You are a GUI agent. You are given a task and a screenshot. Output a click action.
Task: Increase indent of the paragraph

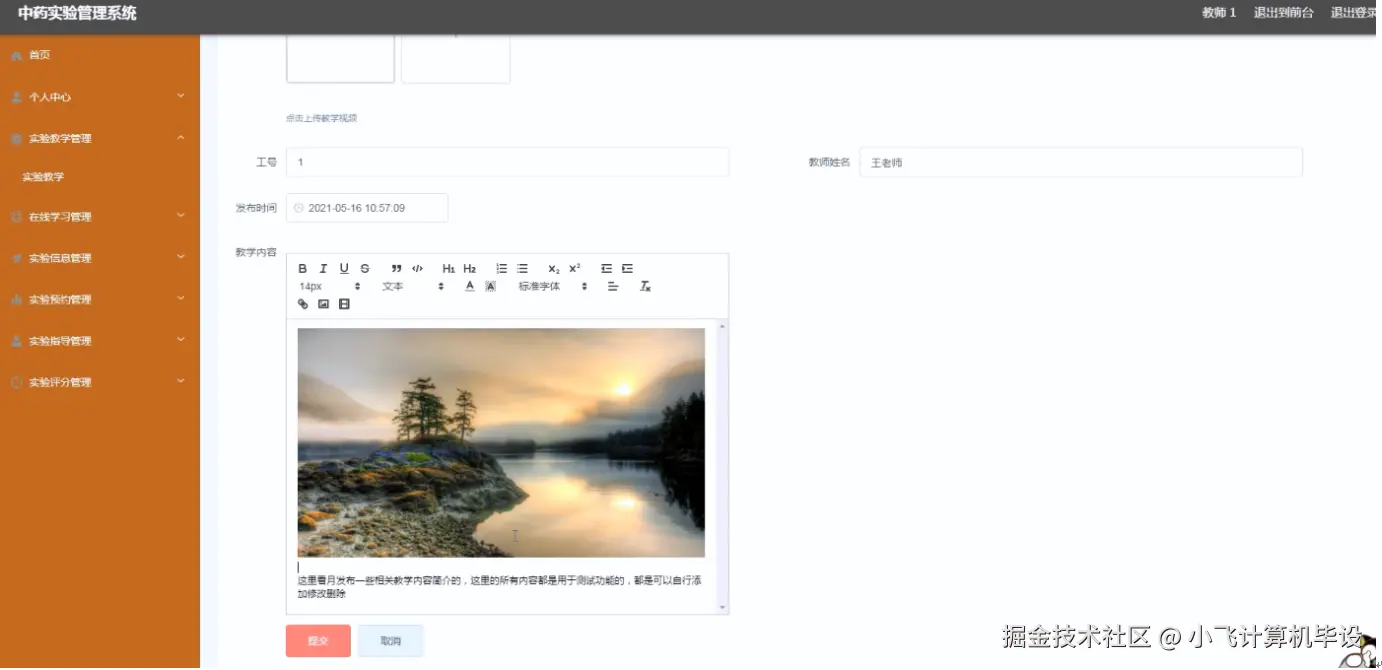tap(627, 269)
